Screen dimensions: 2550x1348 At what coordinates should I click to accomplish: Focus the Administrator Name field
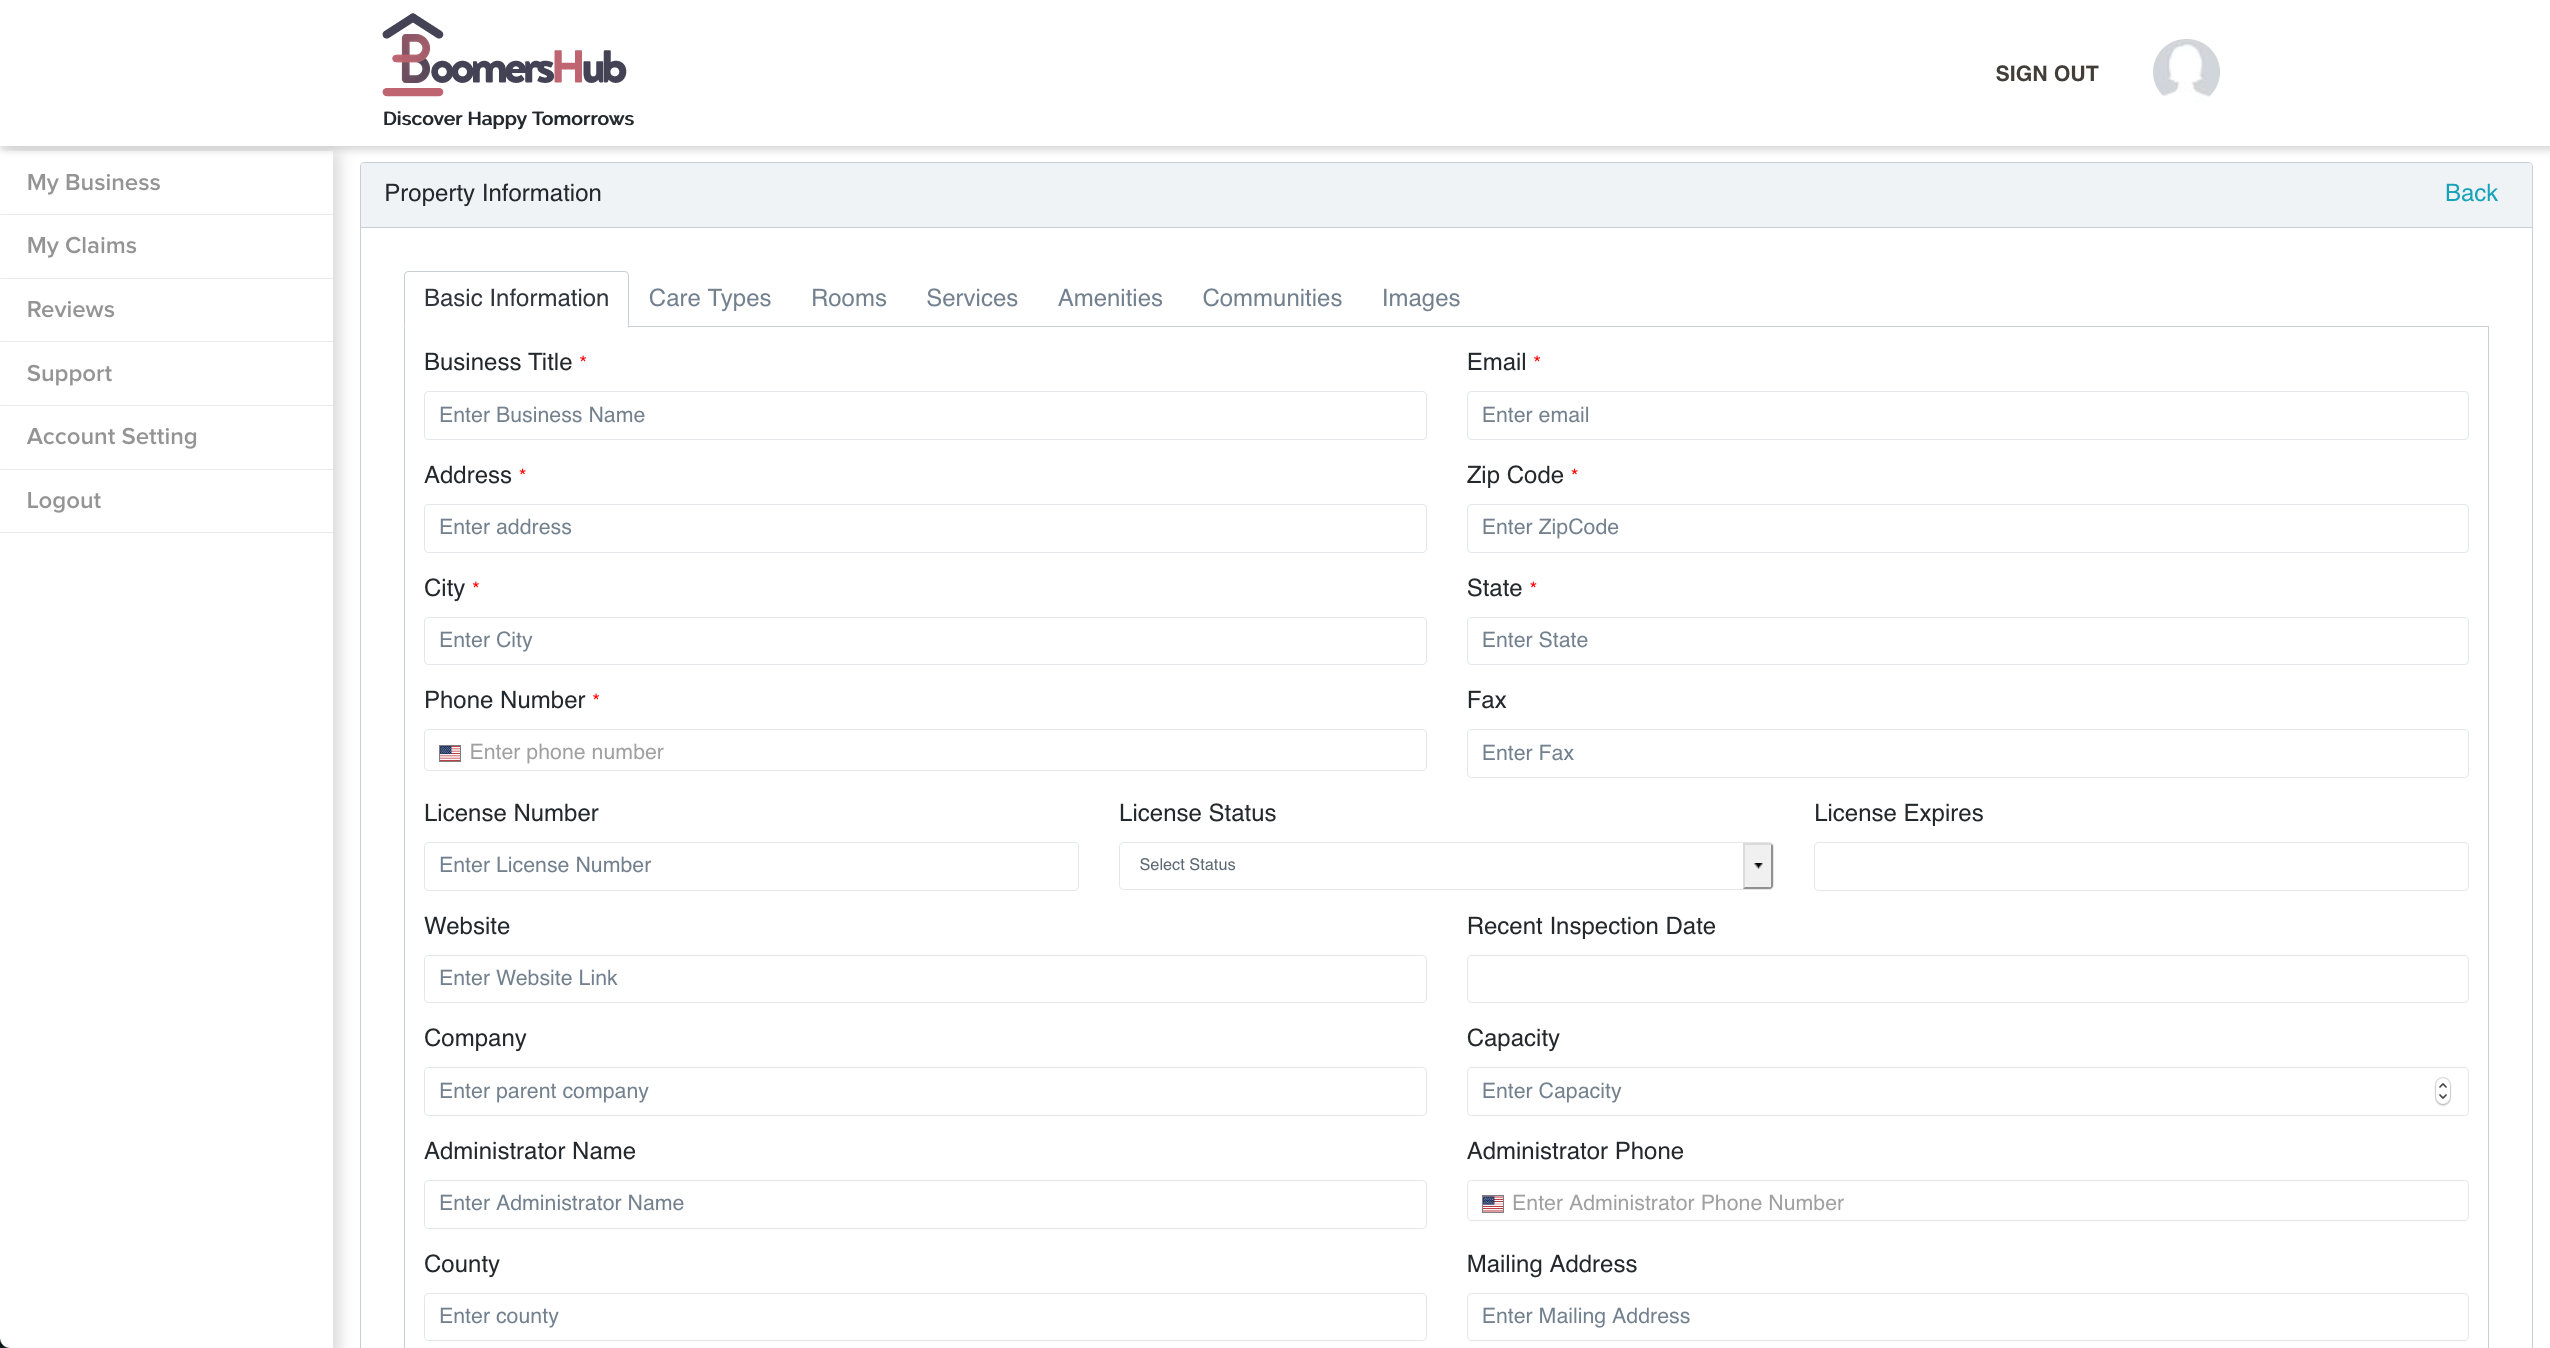point(925,1204)
